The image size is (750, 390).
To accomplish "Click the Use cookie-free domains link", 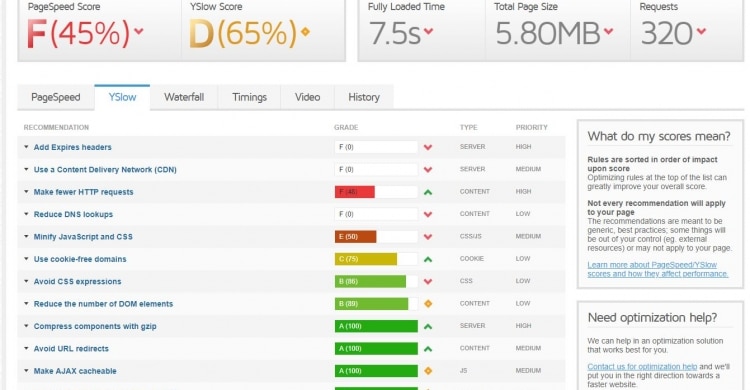I will 80,259.
